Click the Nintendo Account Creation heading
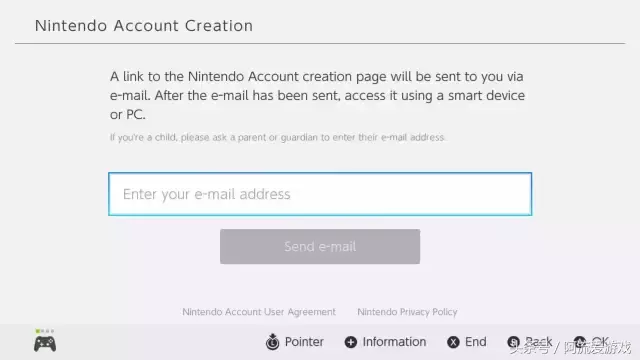The height and width of the screenshot is (360, 640). point(144,26)
